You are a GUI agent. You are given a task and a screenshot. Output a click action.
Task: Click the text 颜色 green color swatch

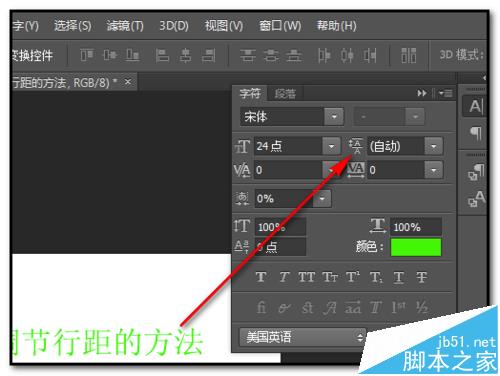(x=416, y=247)
